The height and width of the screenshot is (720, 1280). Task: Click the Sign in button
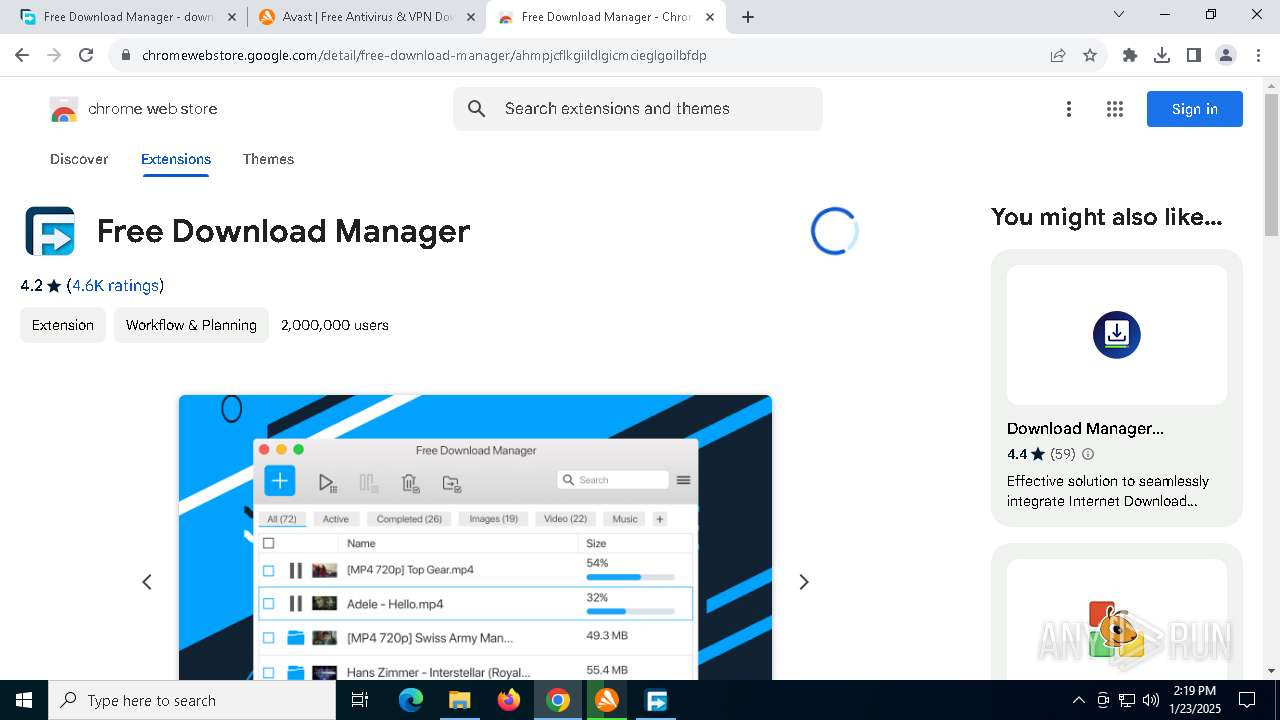click(1195, 109)
